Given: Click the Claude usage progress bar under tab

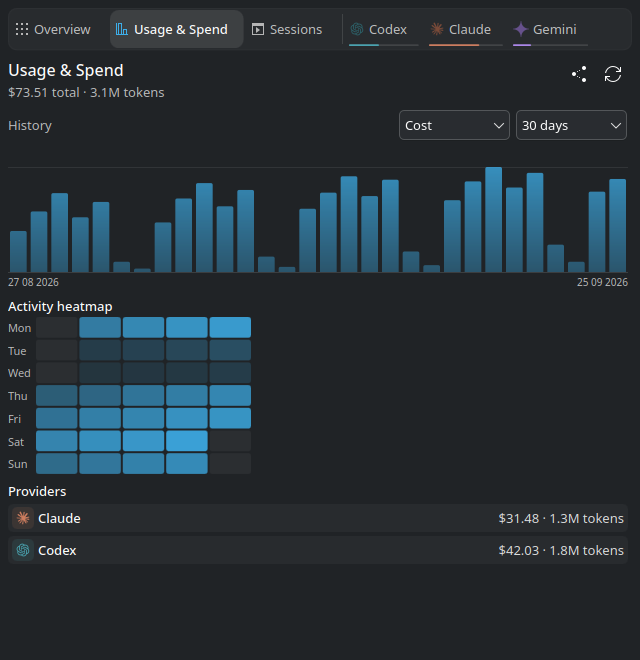Looking at the screenshot, I should coord(466,45).
